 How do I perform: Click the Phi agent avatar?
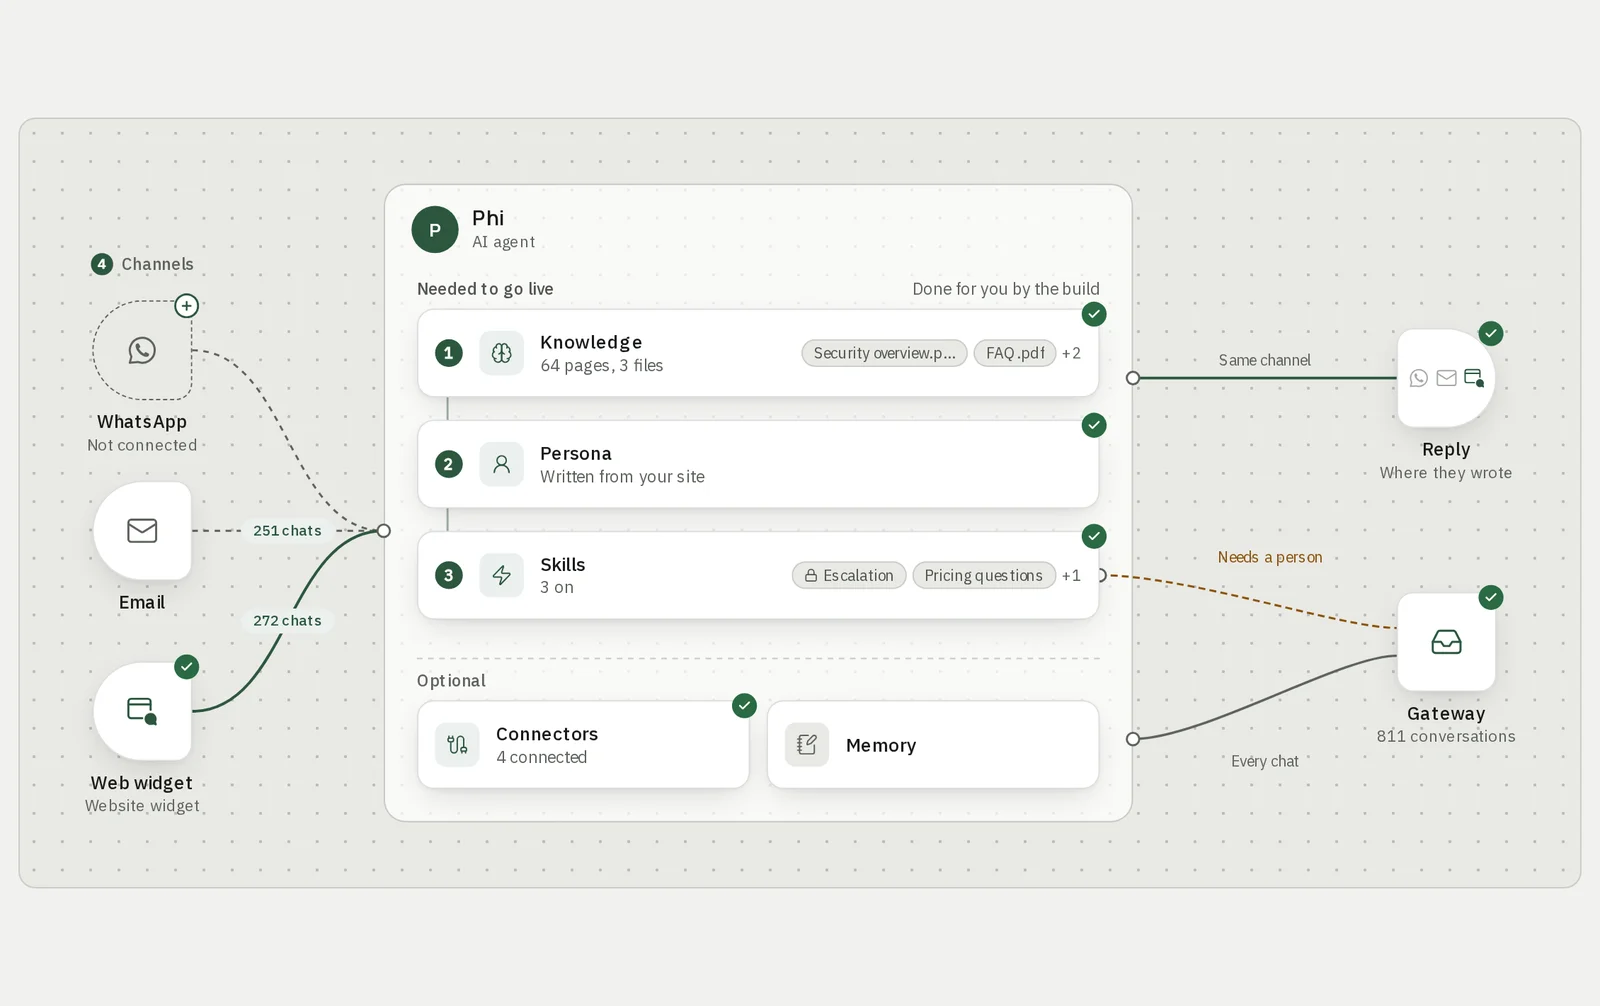(435, 230)
